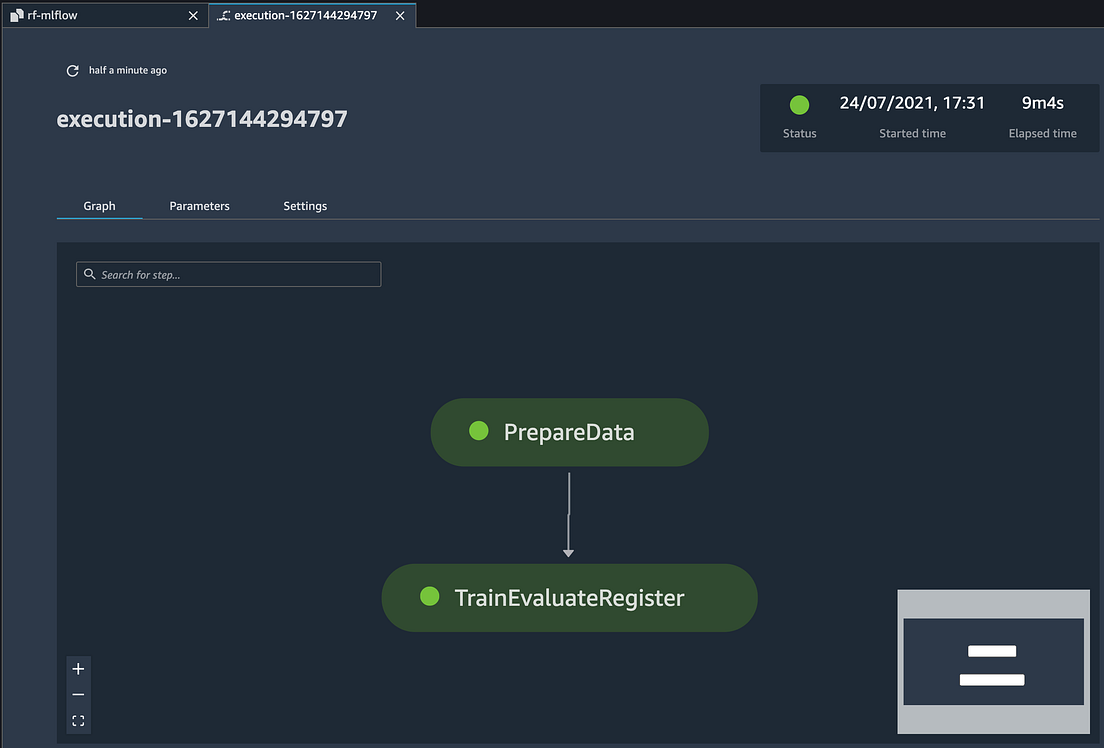Click the minimap viewport rectangle
The height and width of the screenshot is (748, 1104).
[992, 661]
